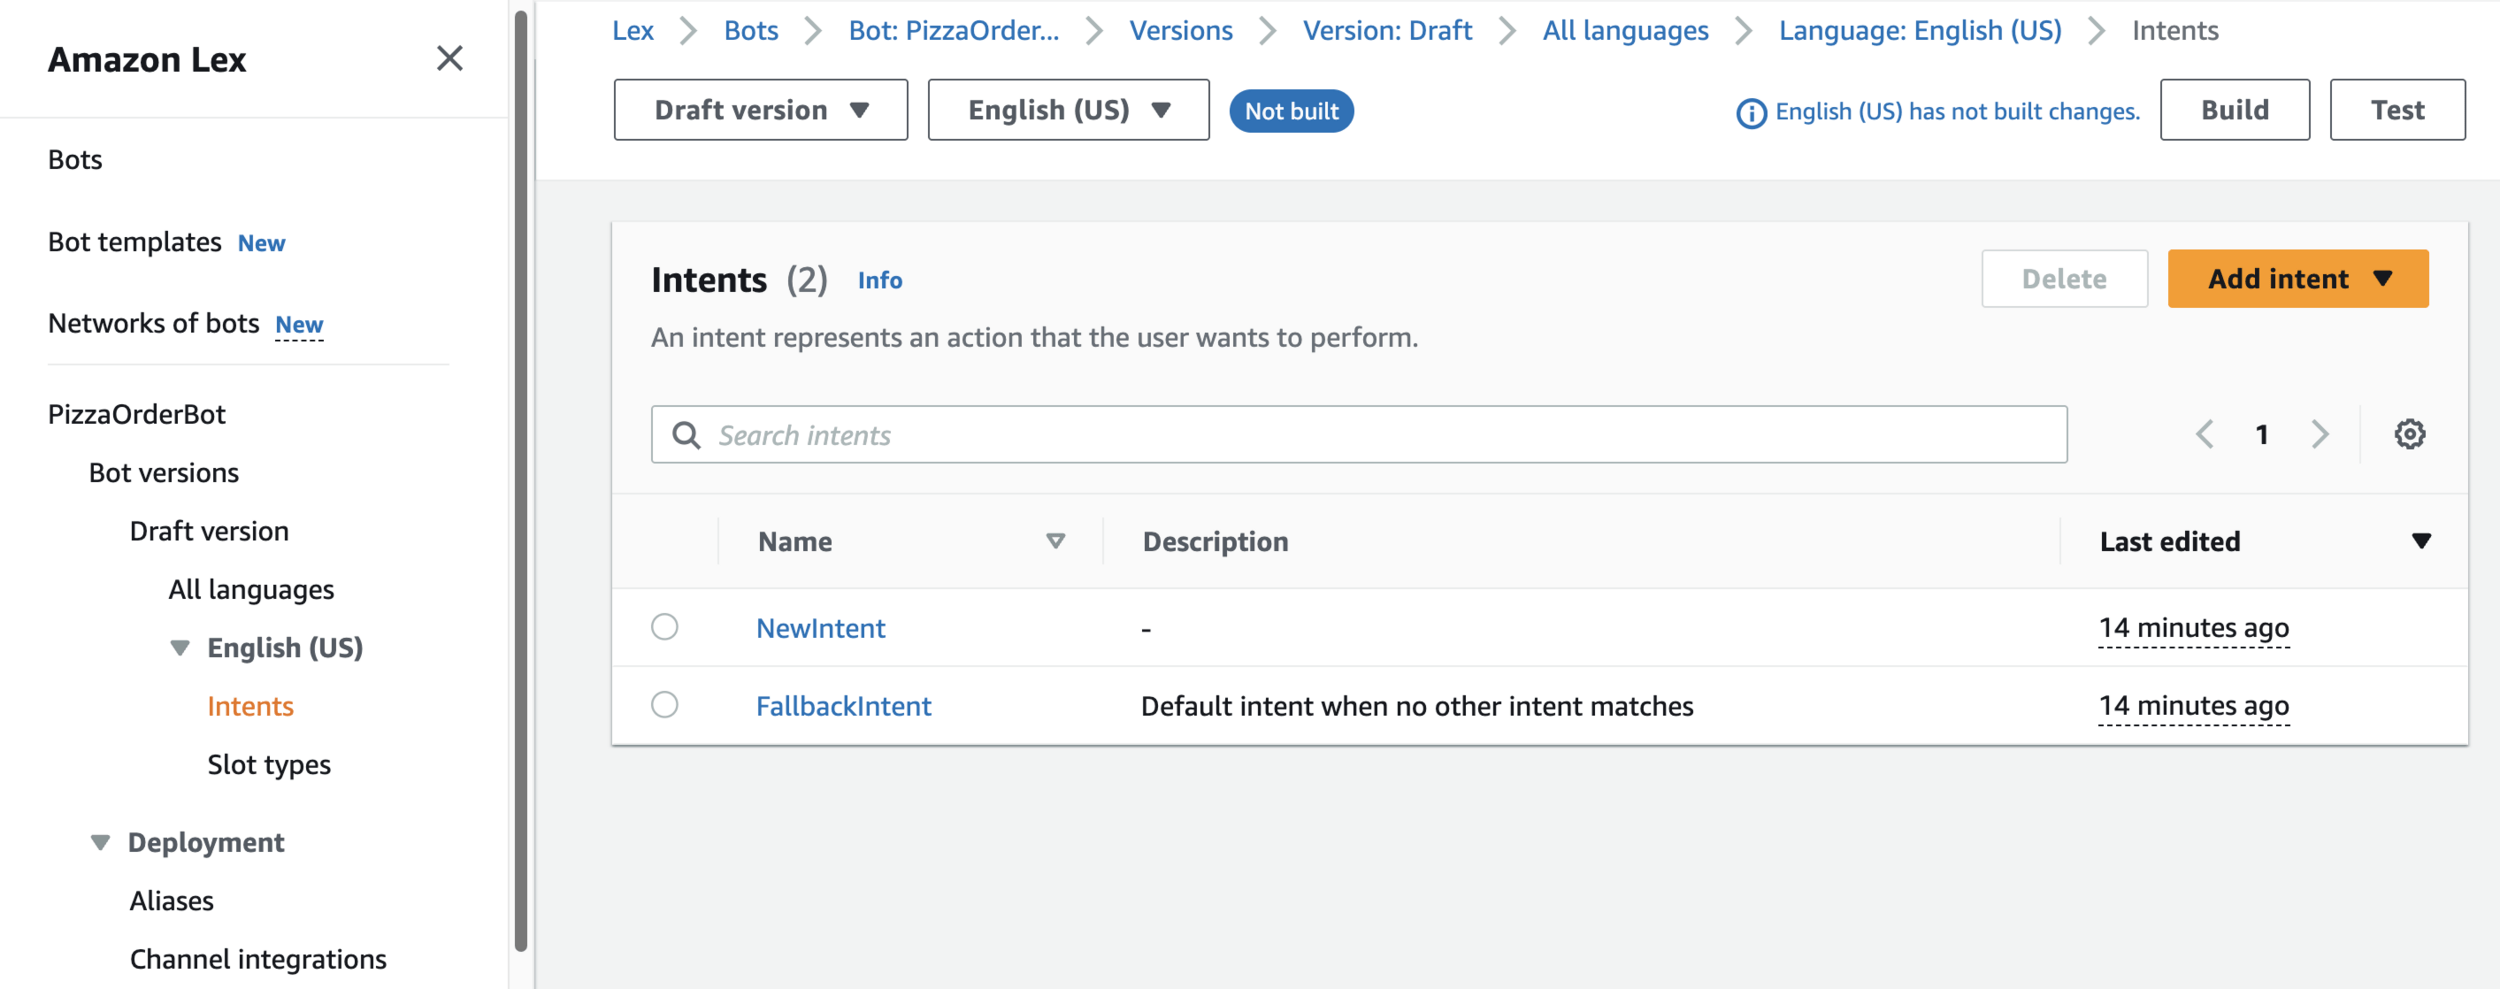
Task: Sort intents by Name column arrow
Action: pyautogui.click(x=1055, y=541)
